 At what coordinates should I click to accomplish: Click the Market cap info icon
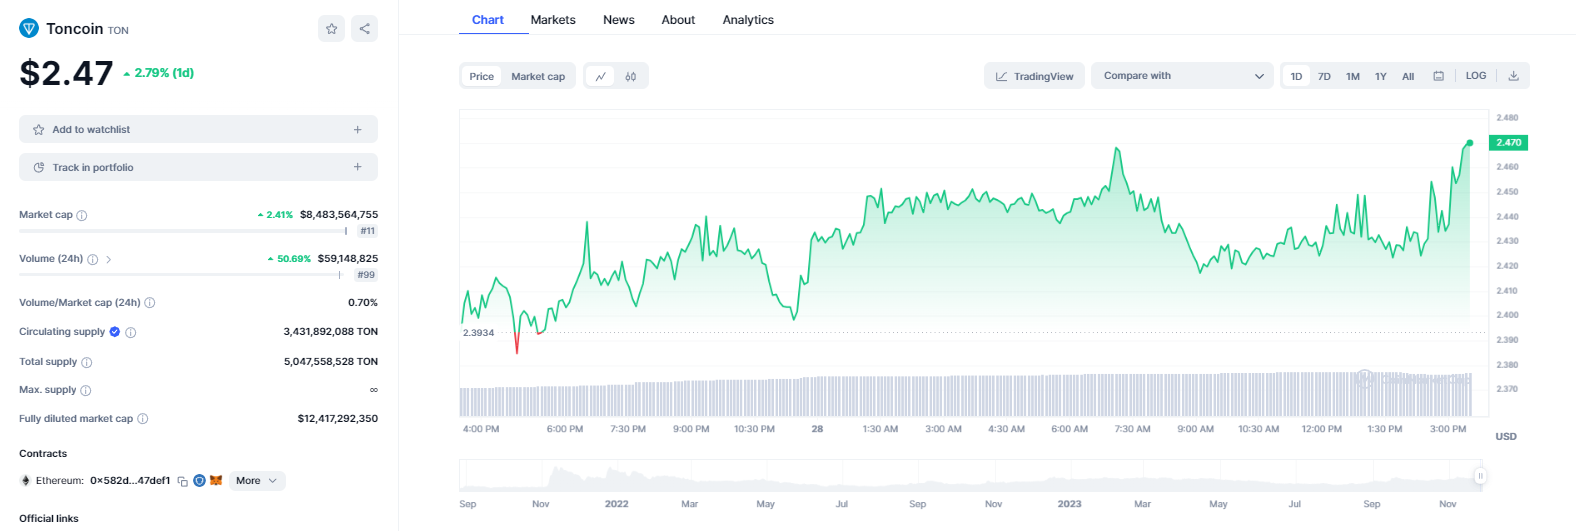click(82, 215)
